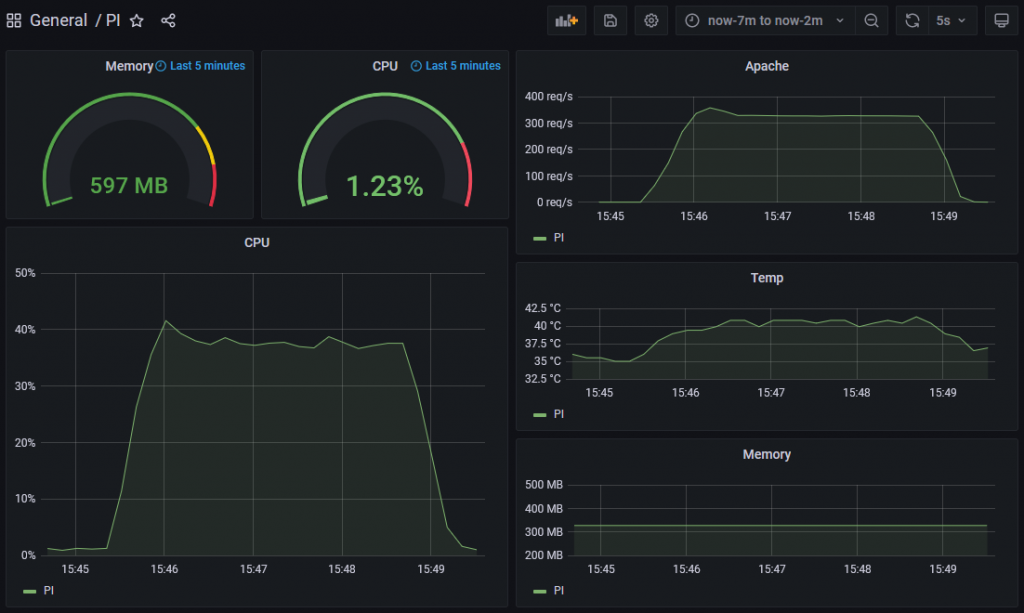Click the PI dashboard breadcrumb title
This screenshot has height=613, width=1024.
click(x=113, y=20)
